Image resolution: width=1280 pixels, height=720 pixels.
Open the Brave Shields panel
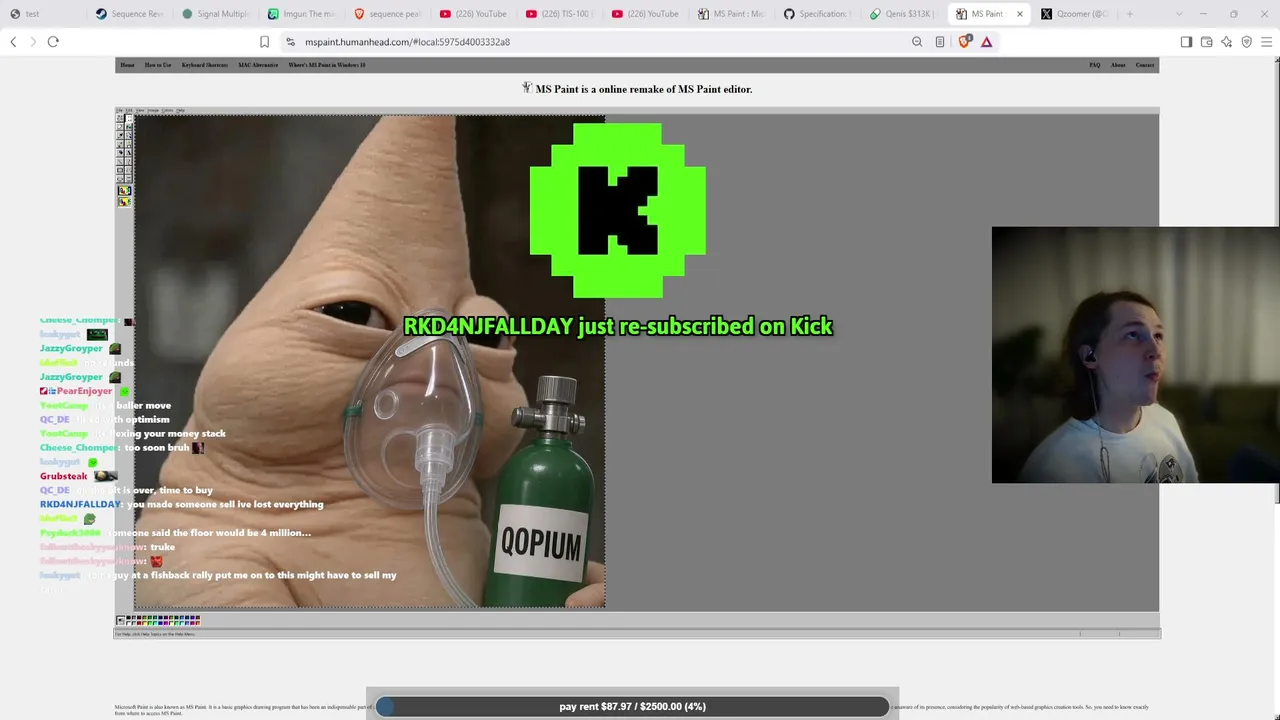[965, 42]
